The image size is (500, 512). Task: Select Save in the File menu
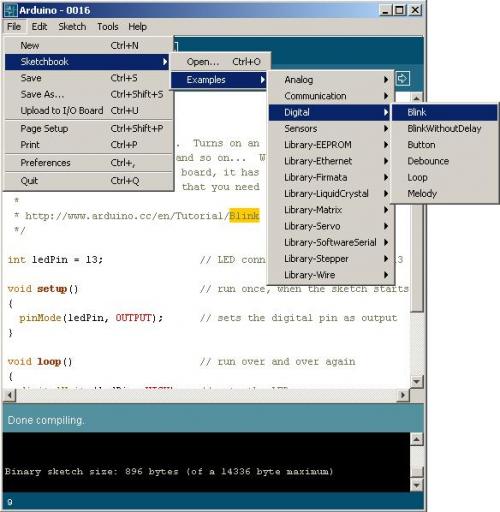pos(89,78)
